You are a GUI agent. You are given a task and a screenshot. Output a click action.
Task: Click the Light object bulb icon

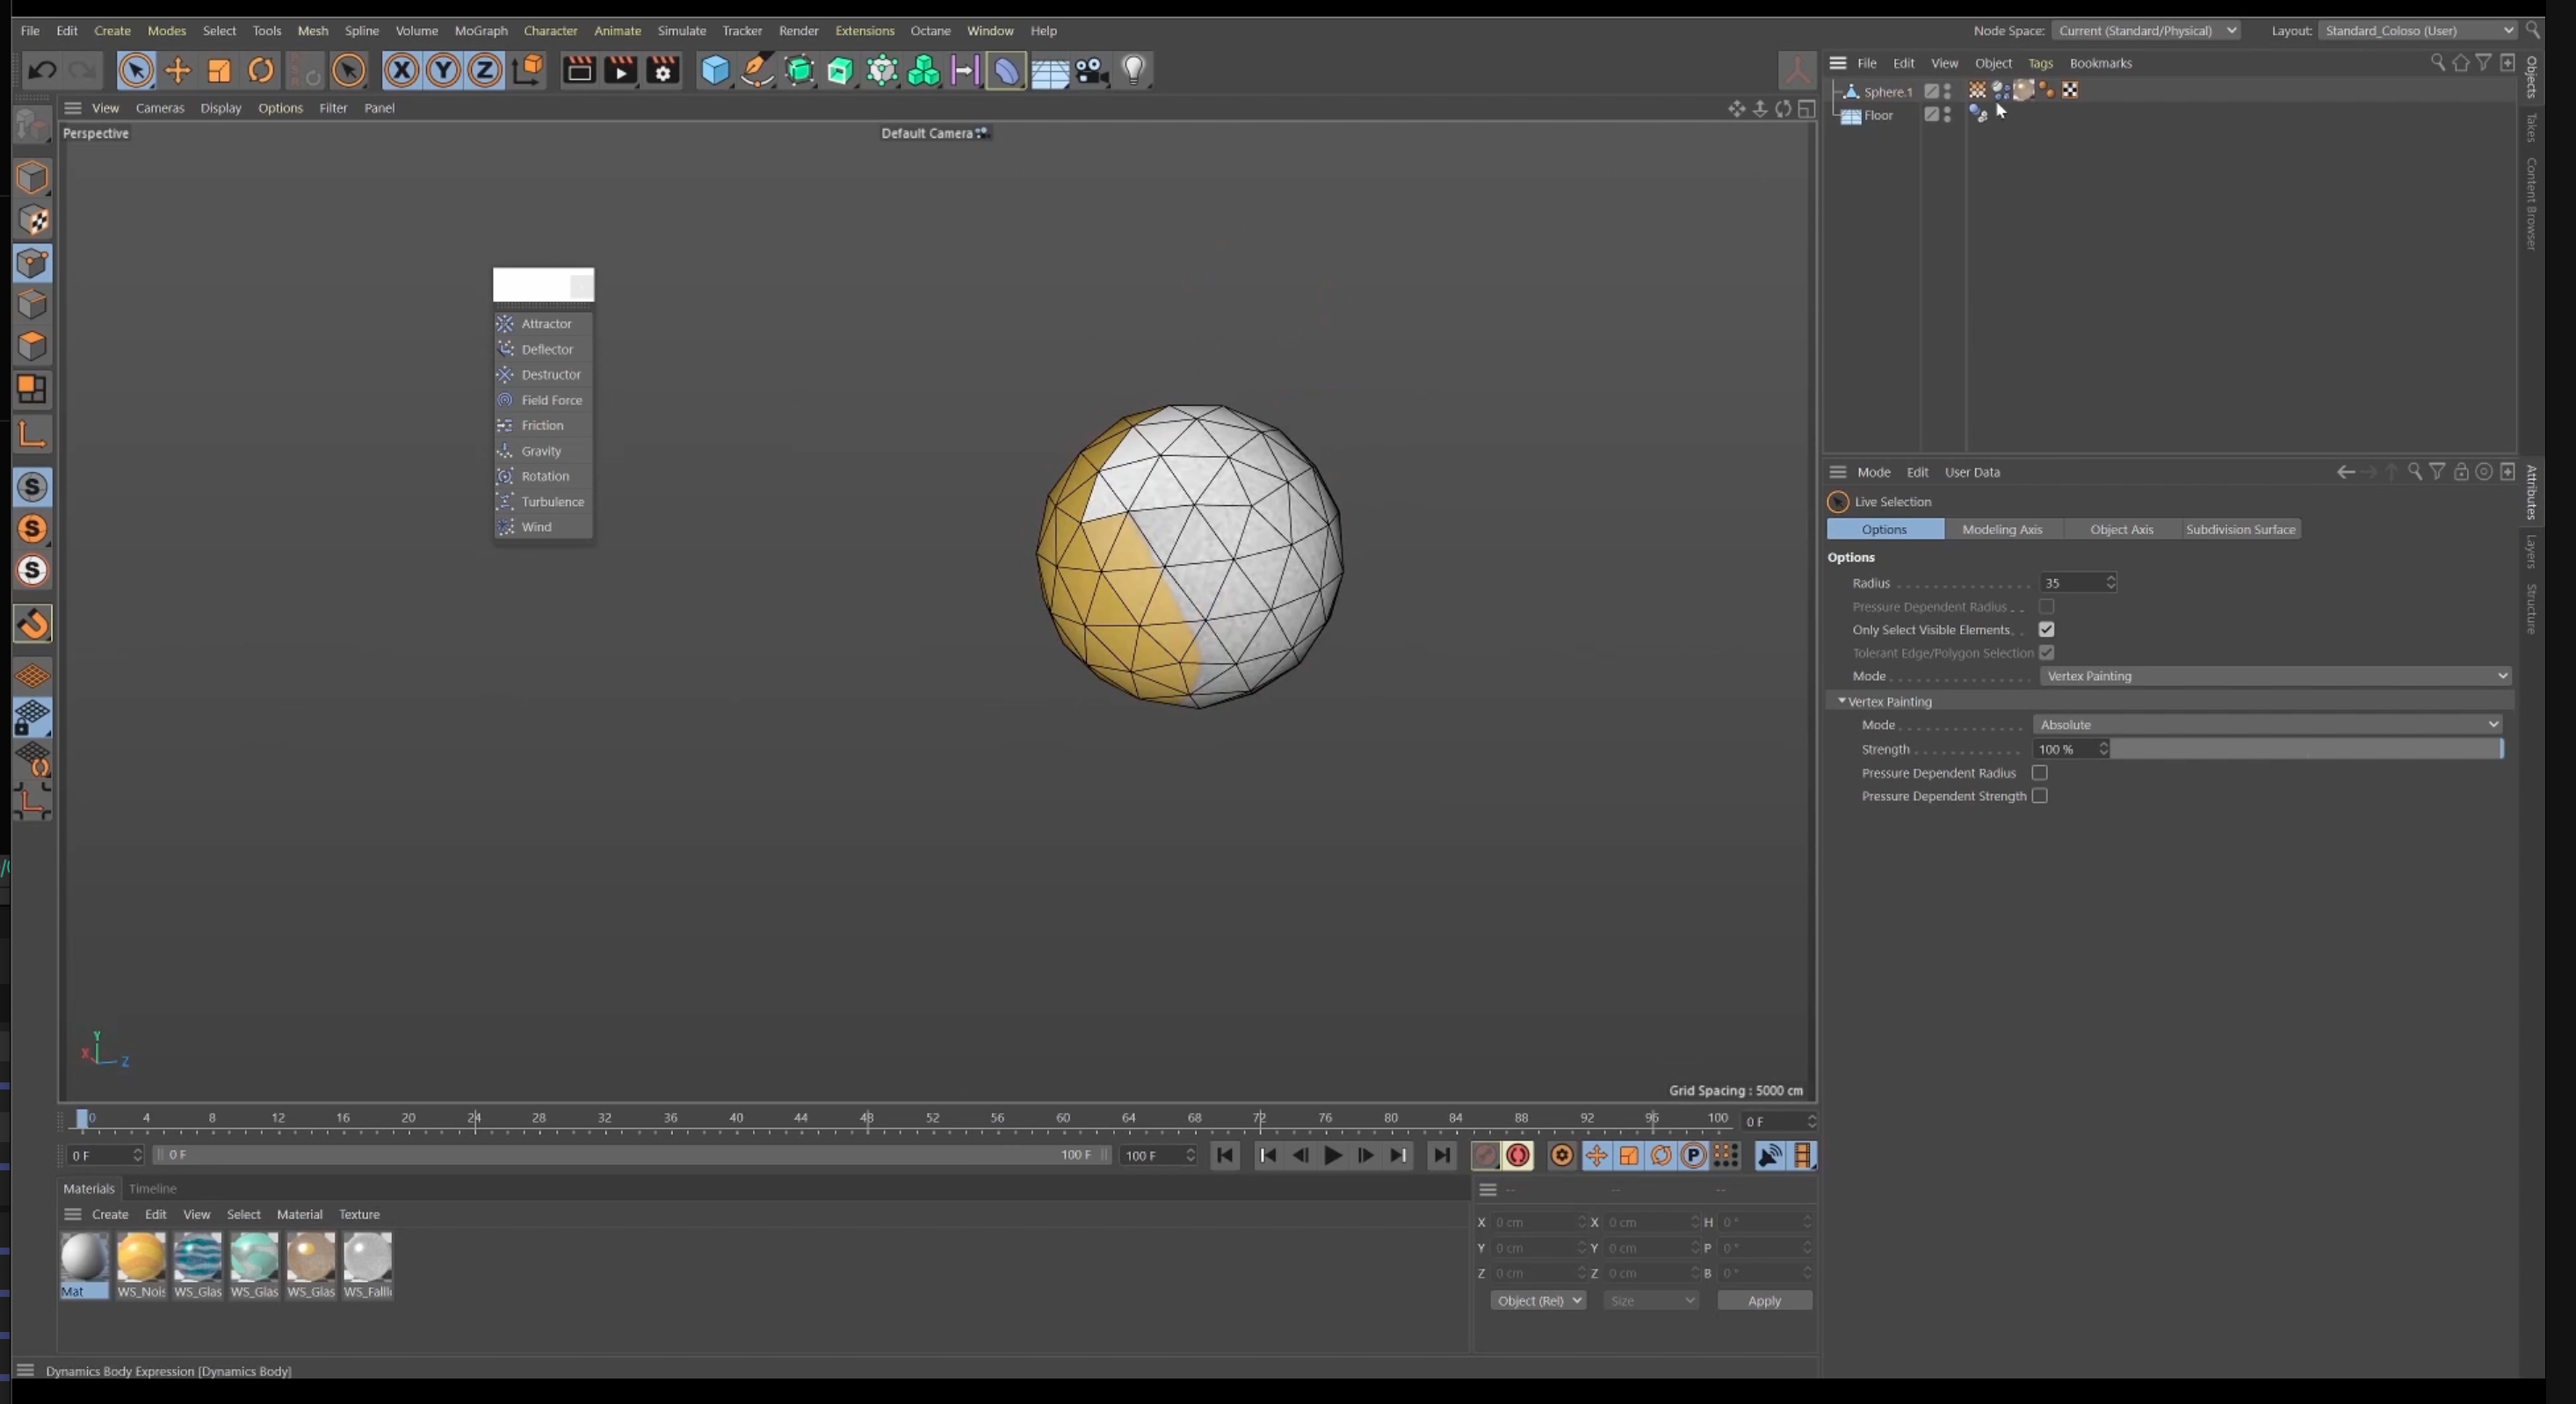(x=1133, y=70)
